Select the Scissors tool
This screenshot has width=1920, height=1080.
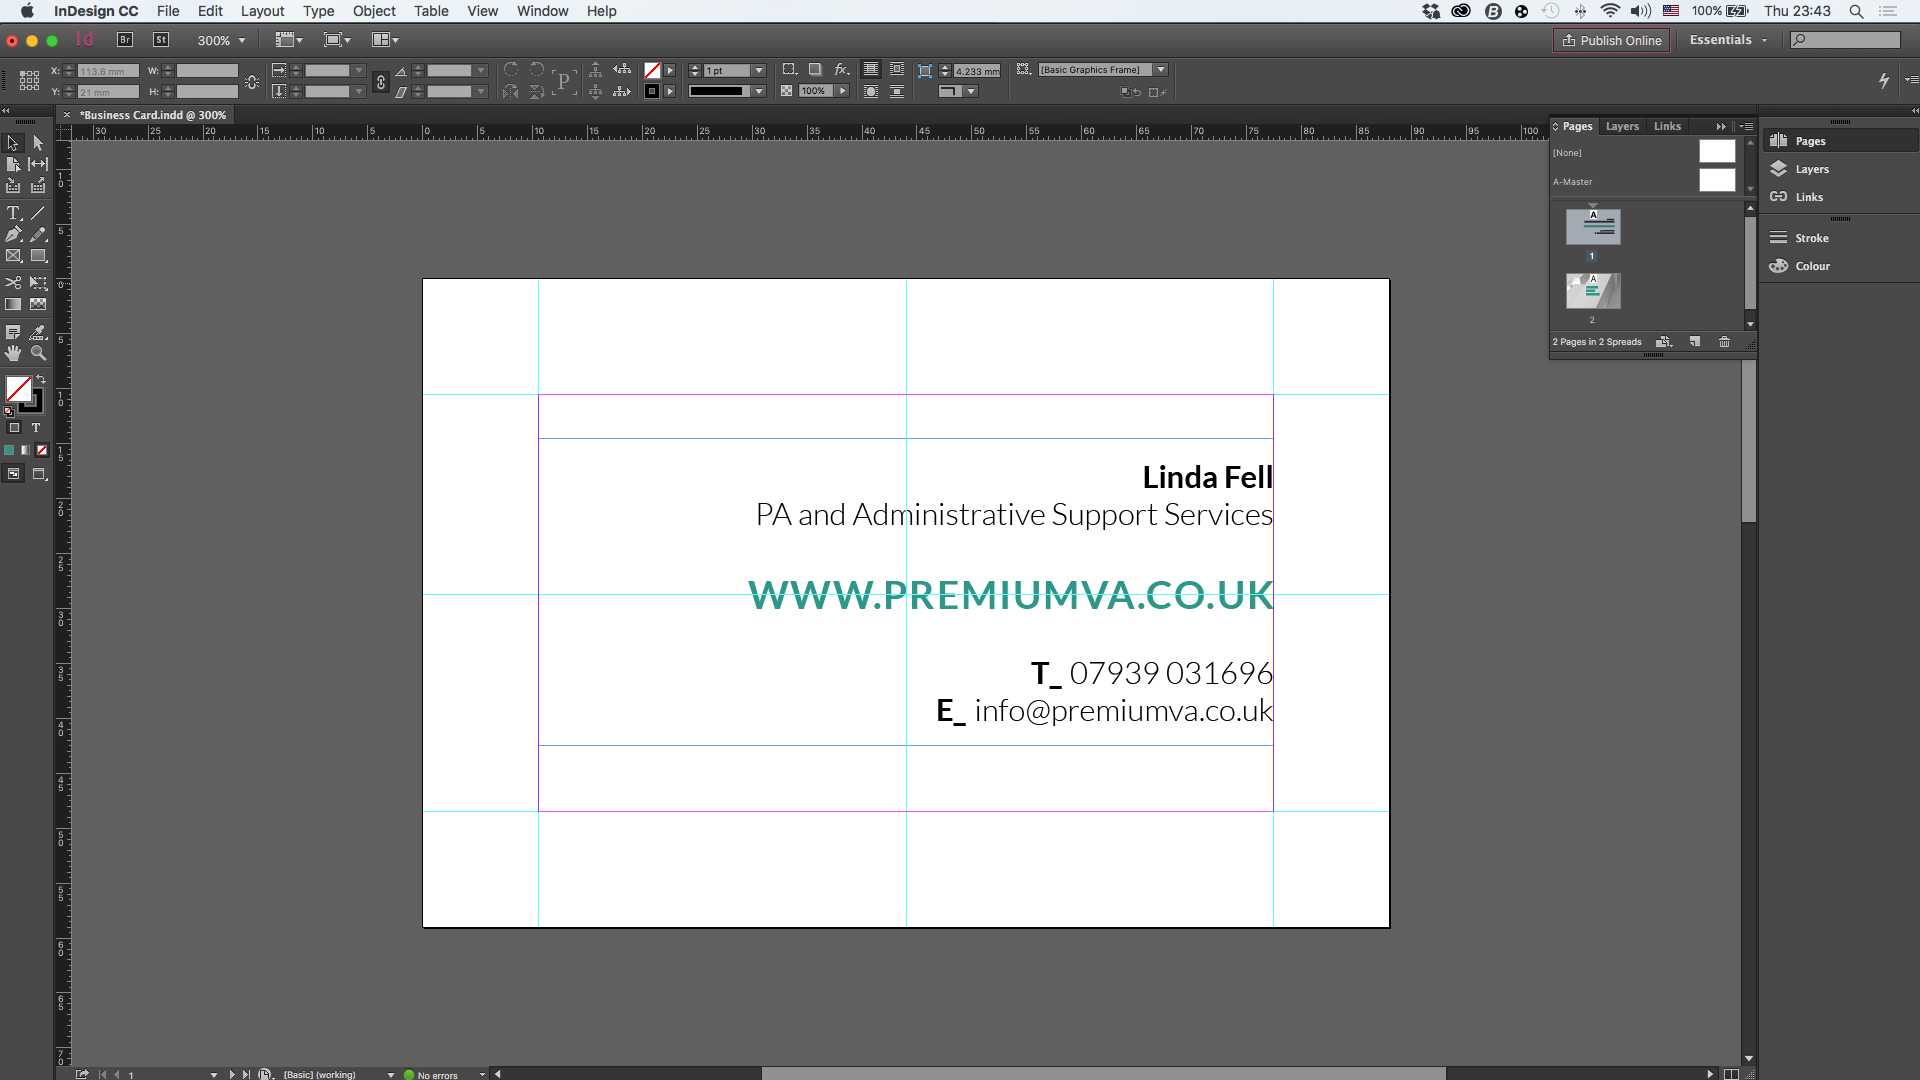tap(13, 283)
